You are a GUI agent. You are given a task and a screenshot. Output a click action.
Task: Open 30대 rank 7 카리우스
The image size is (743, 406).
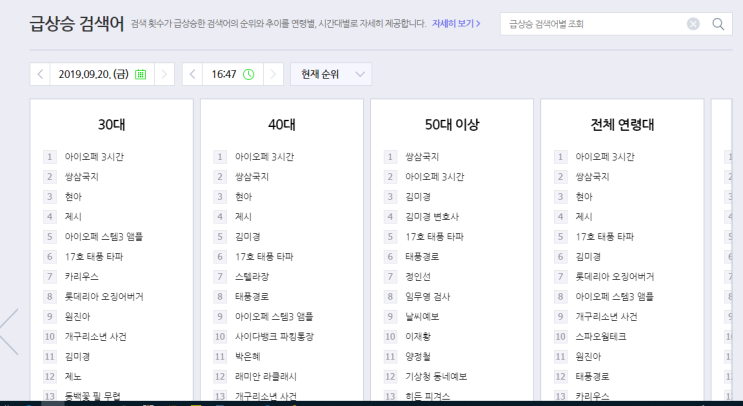[x=82, y=276]
